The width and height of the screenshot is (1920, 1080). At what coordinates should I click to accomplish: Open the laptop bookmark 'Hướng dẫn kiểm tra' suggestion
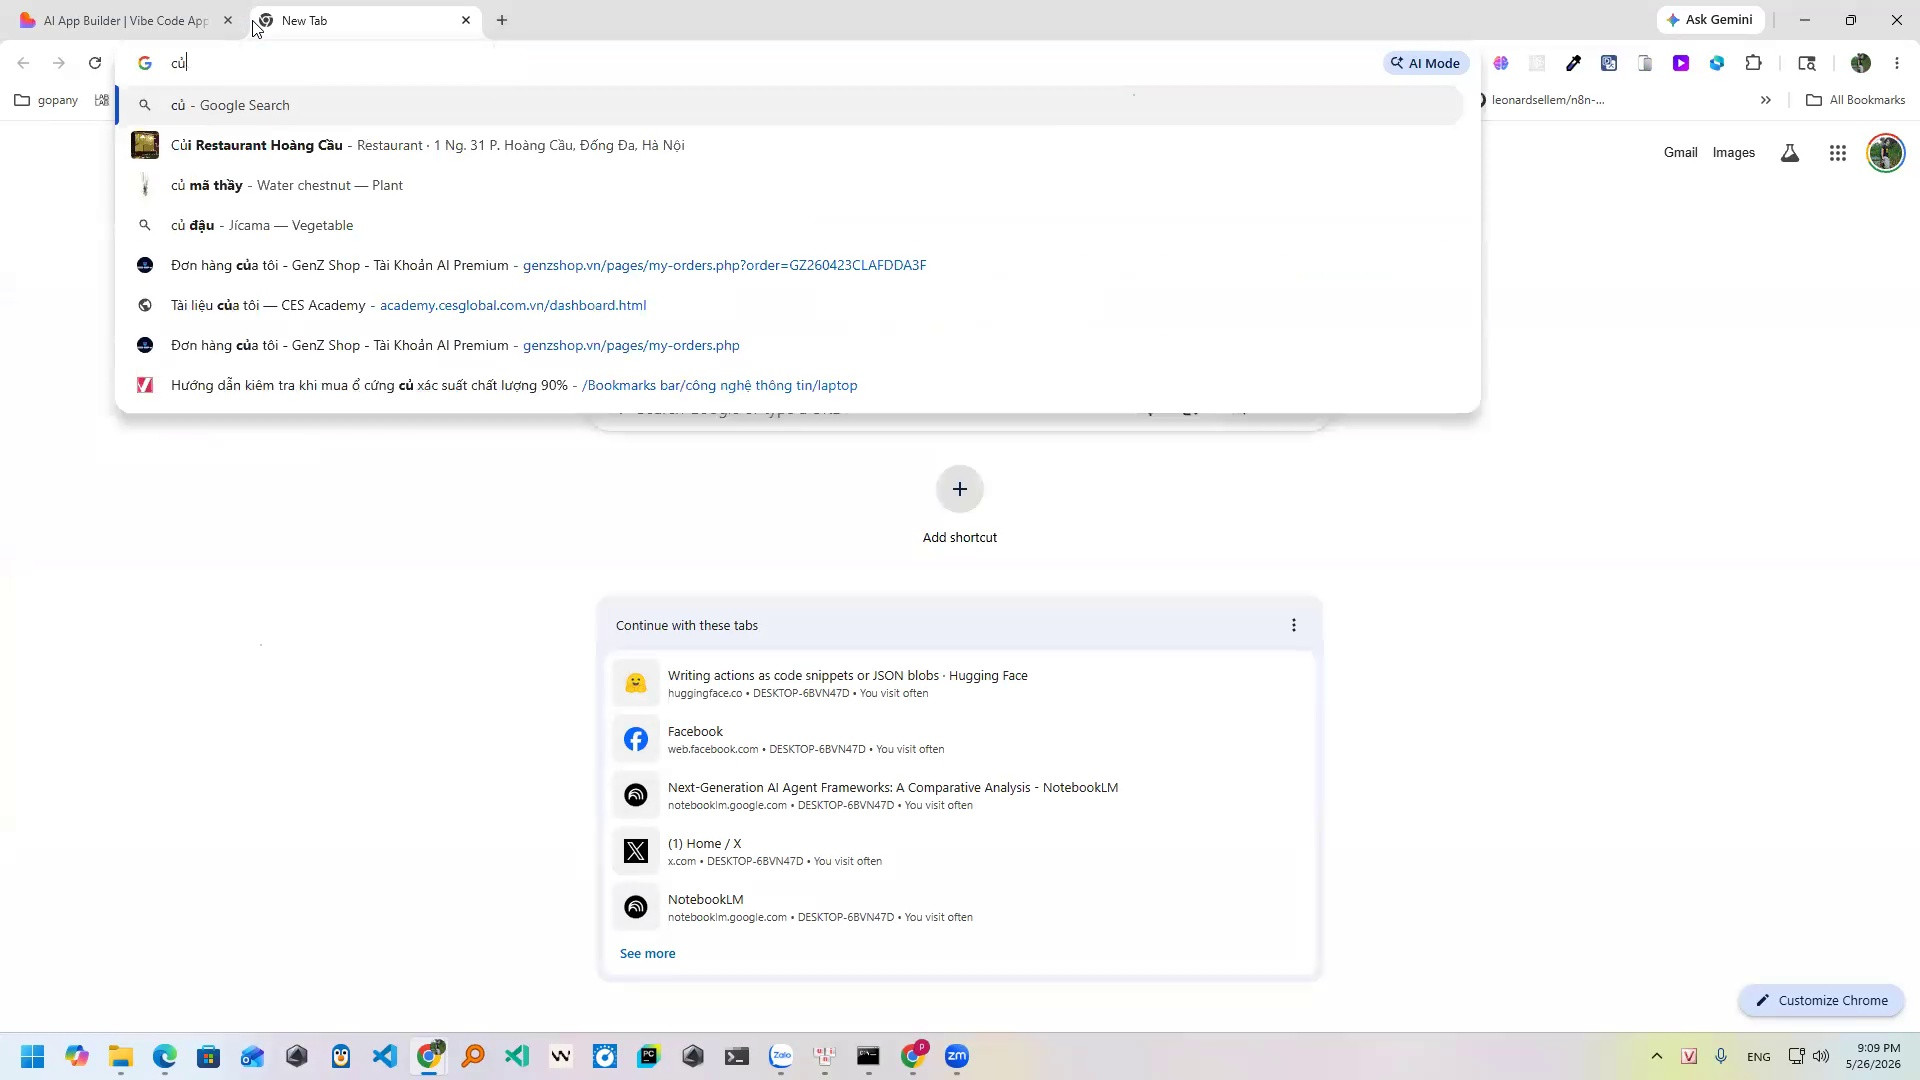point(790,385)
